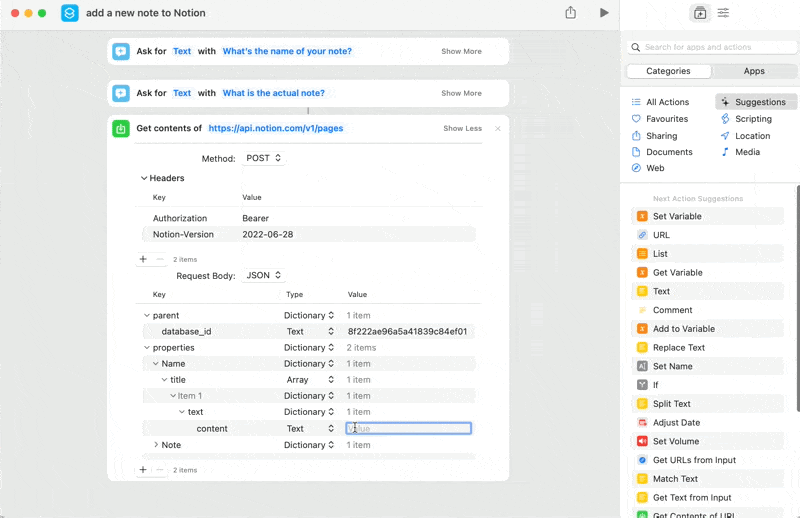Image resolution: width=800 pixels, height=518 pixels.
Task: Run the shortcut with the play button
Action: pyautogui.click(x=604, y=13)
